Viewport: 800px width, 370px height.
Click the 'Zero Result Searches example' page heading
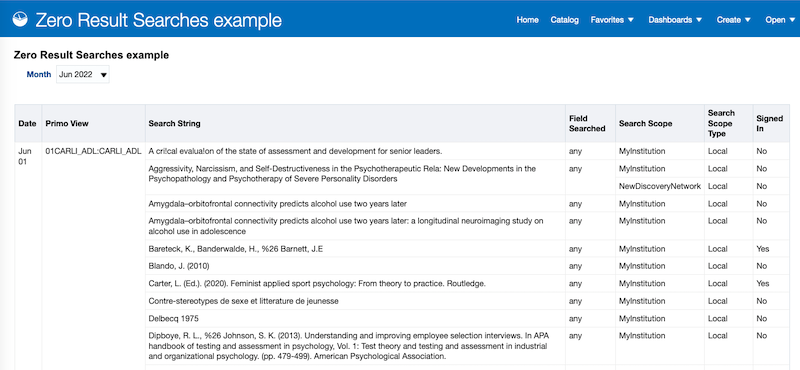(91, 55)
